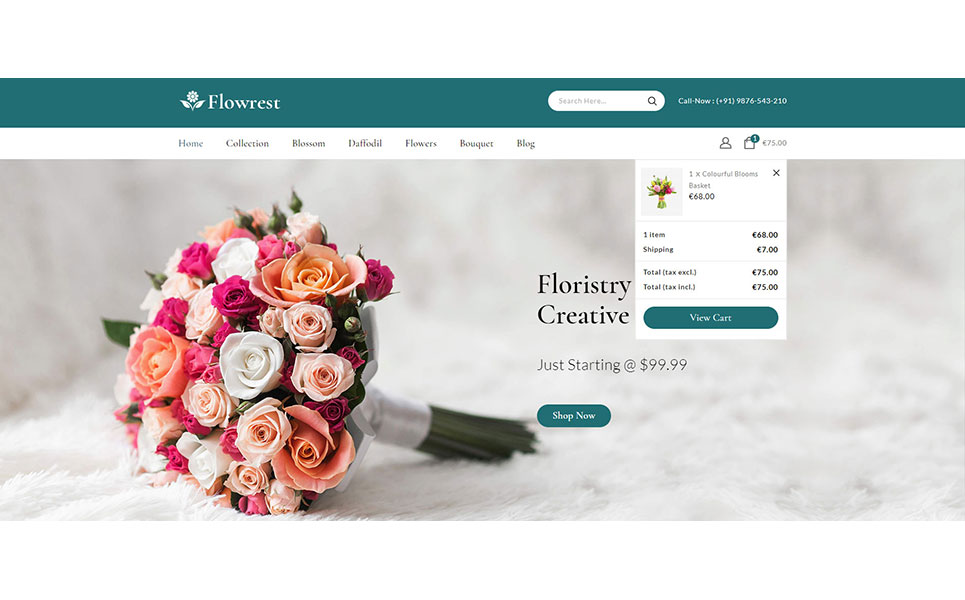Open the Home menu item
Viewport: 965px width, 600px height.
191,143
